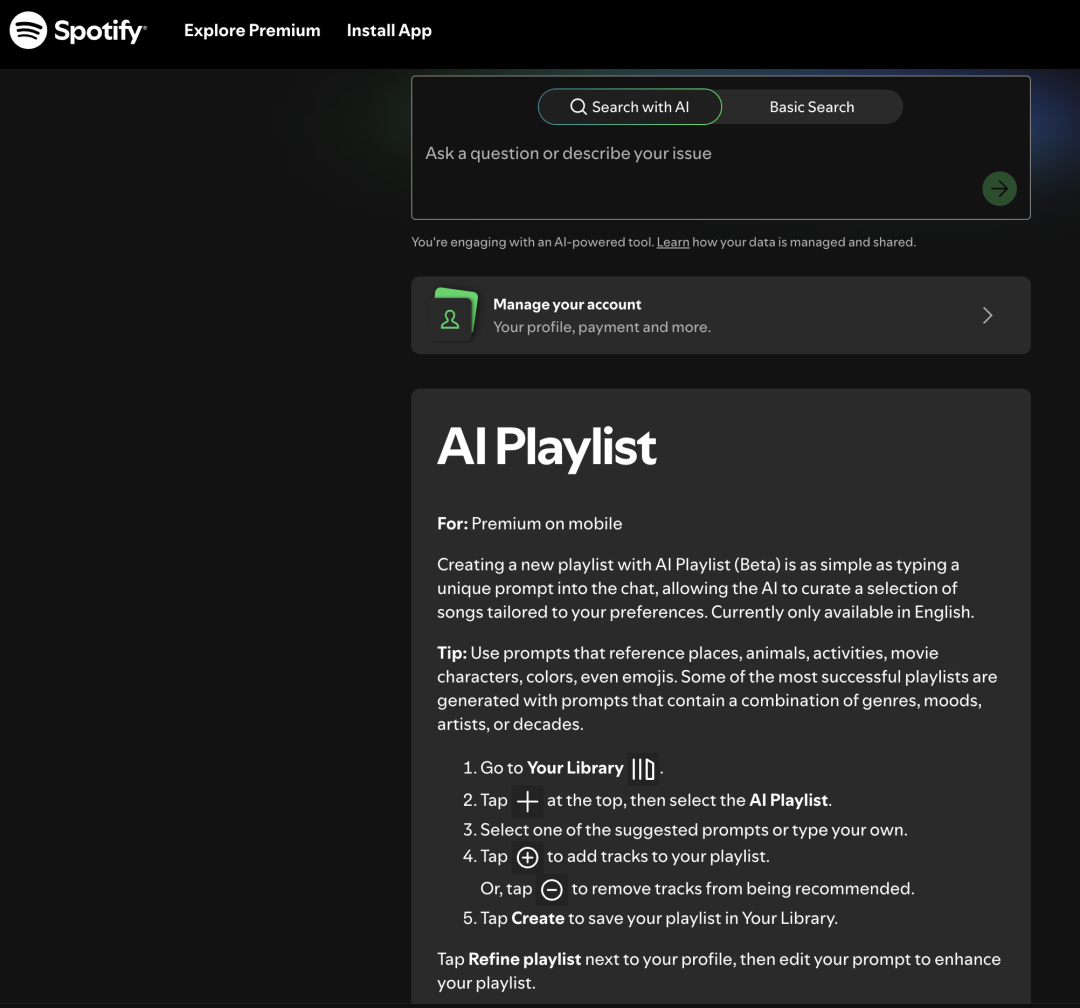
Task: Click the Your Library icon in step 1
Action: (643, 768)
